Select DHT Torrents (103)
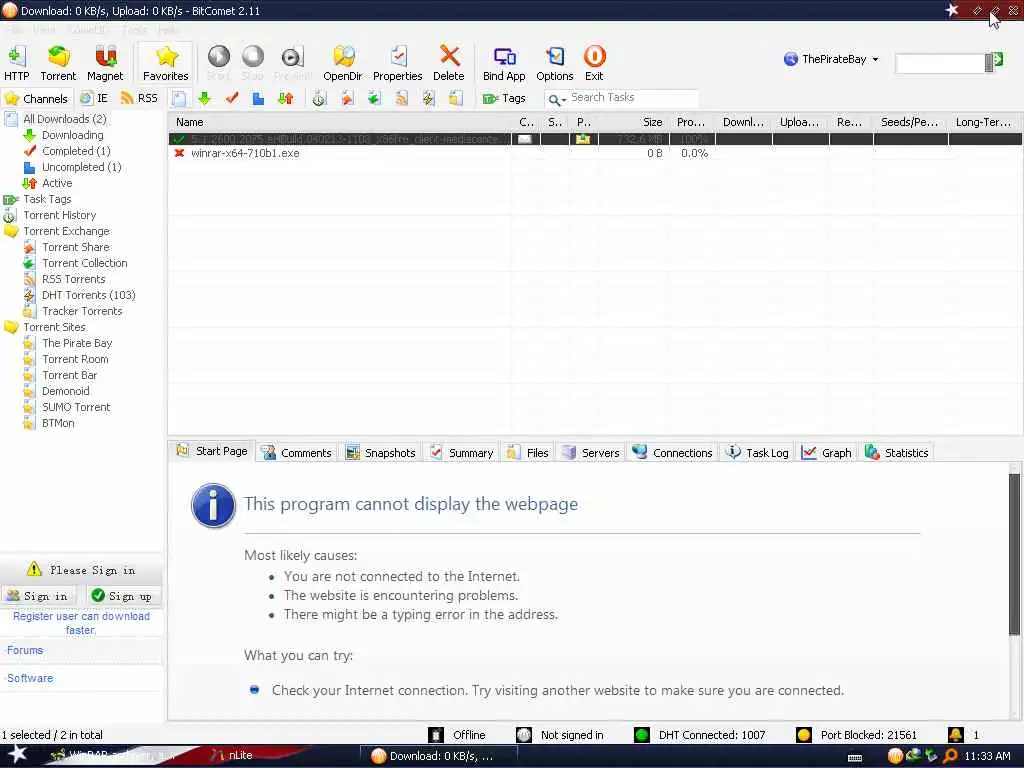This screenshot has width=1024, height=768. point(89,295)
